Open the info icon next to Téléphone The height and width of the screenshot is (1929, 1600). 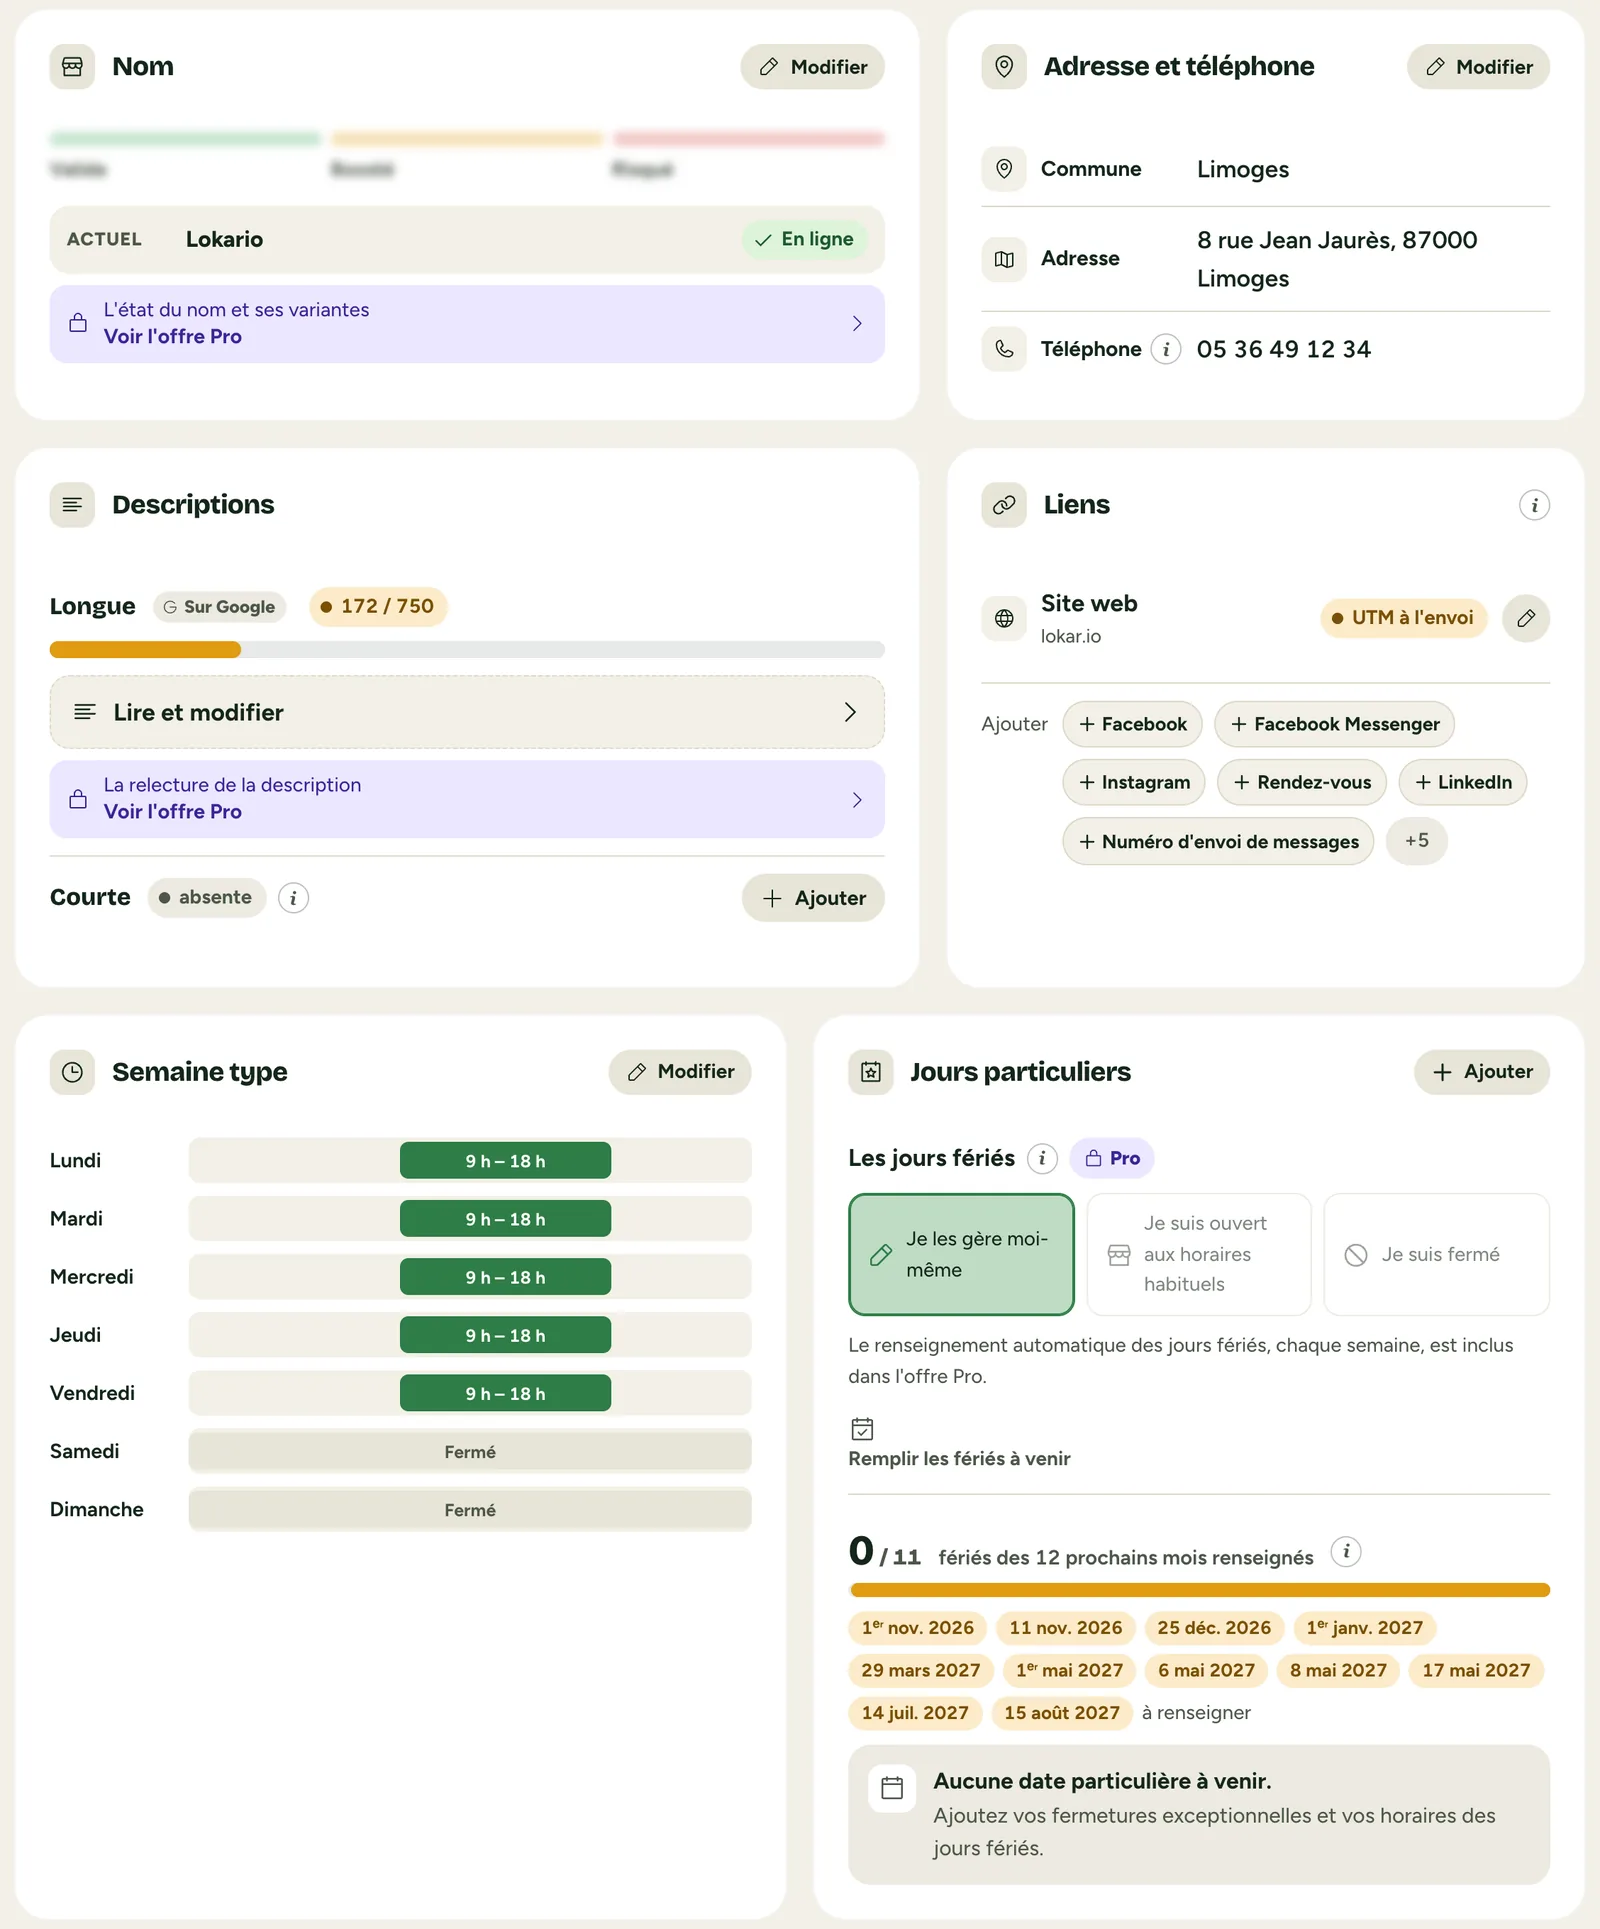pos(1166,349)
